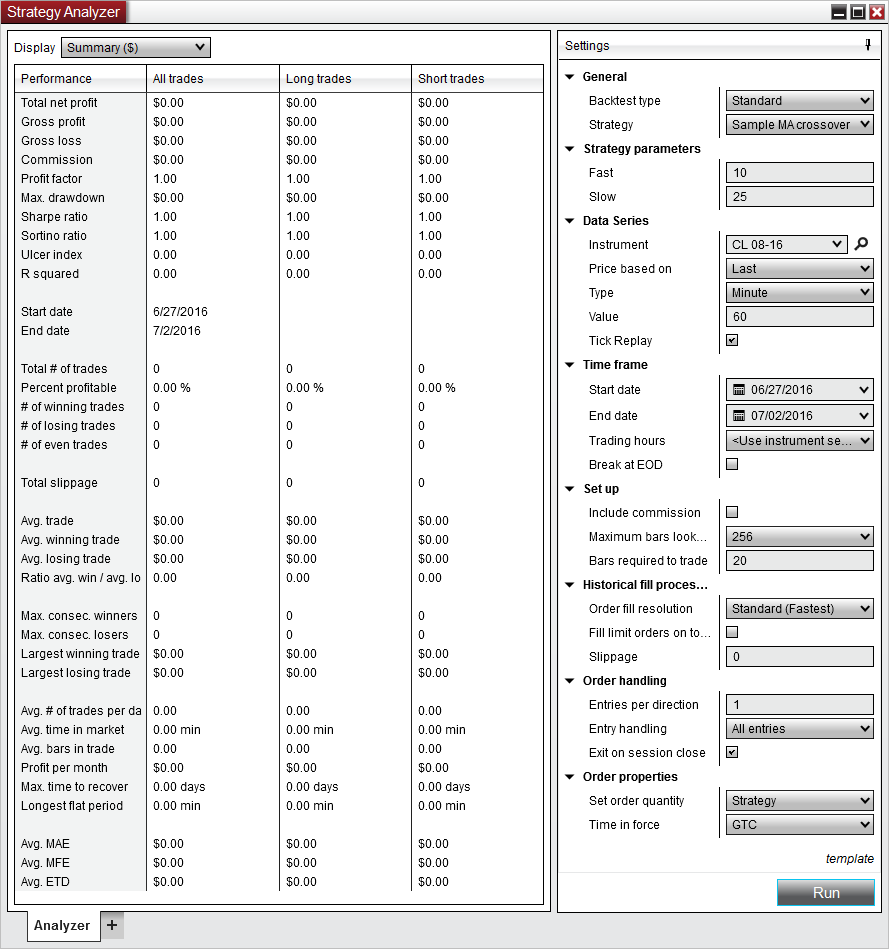889x949 pixels.
Task: Click the Long trades column header
Action: [346, 79]
